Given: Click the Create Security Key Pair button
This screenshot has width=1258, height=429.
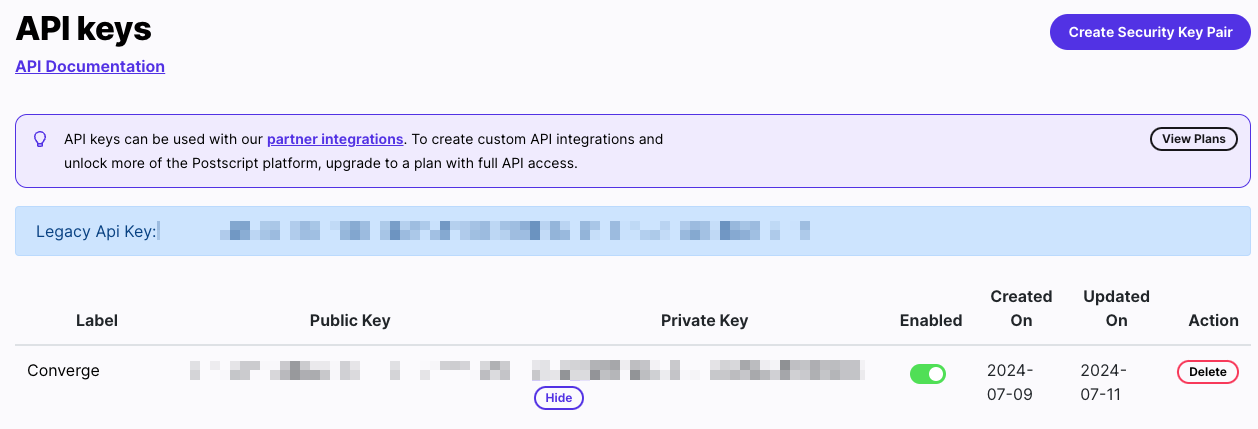Looking at the screenshot, I should tap(1150, 32).
